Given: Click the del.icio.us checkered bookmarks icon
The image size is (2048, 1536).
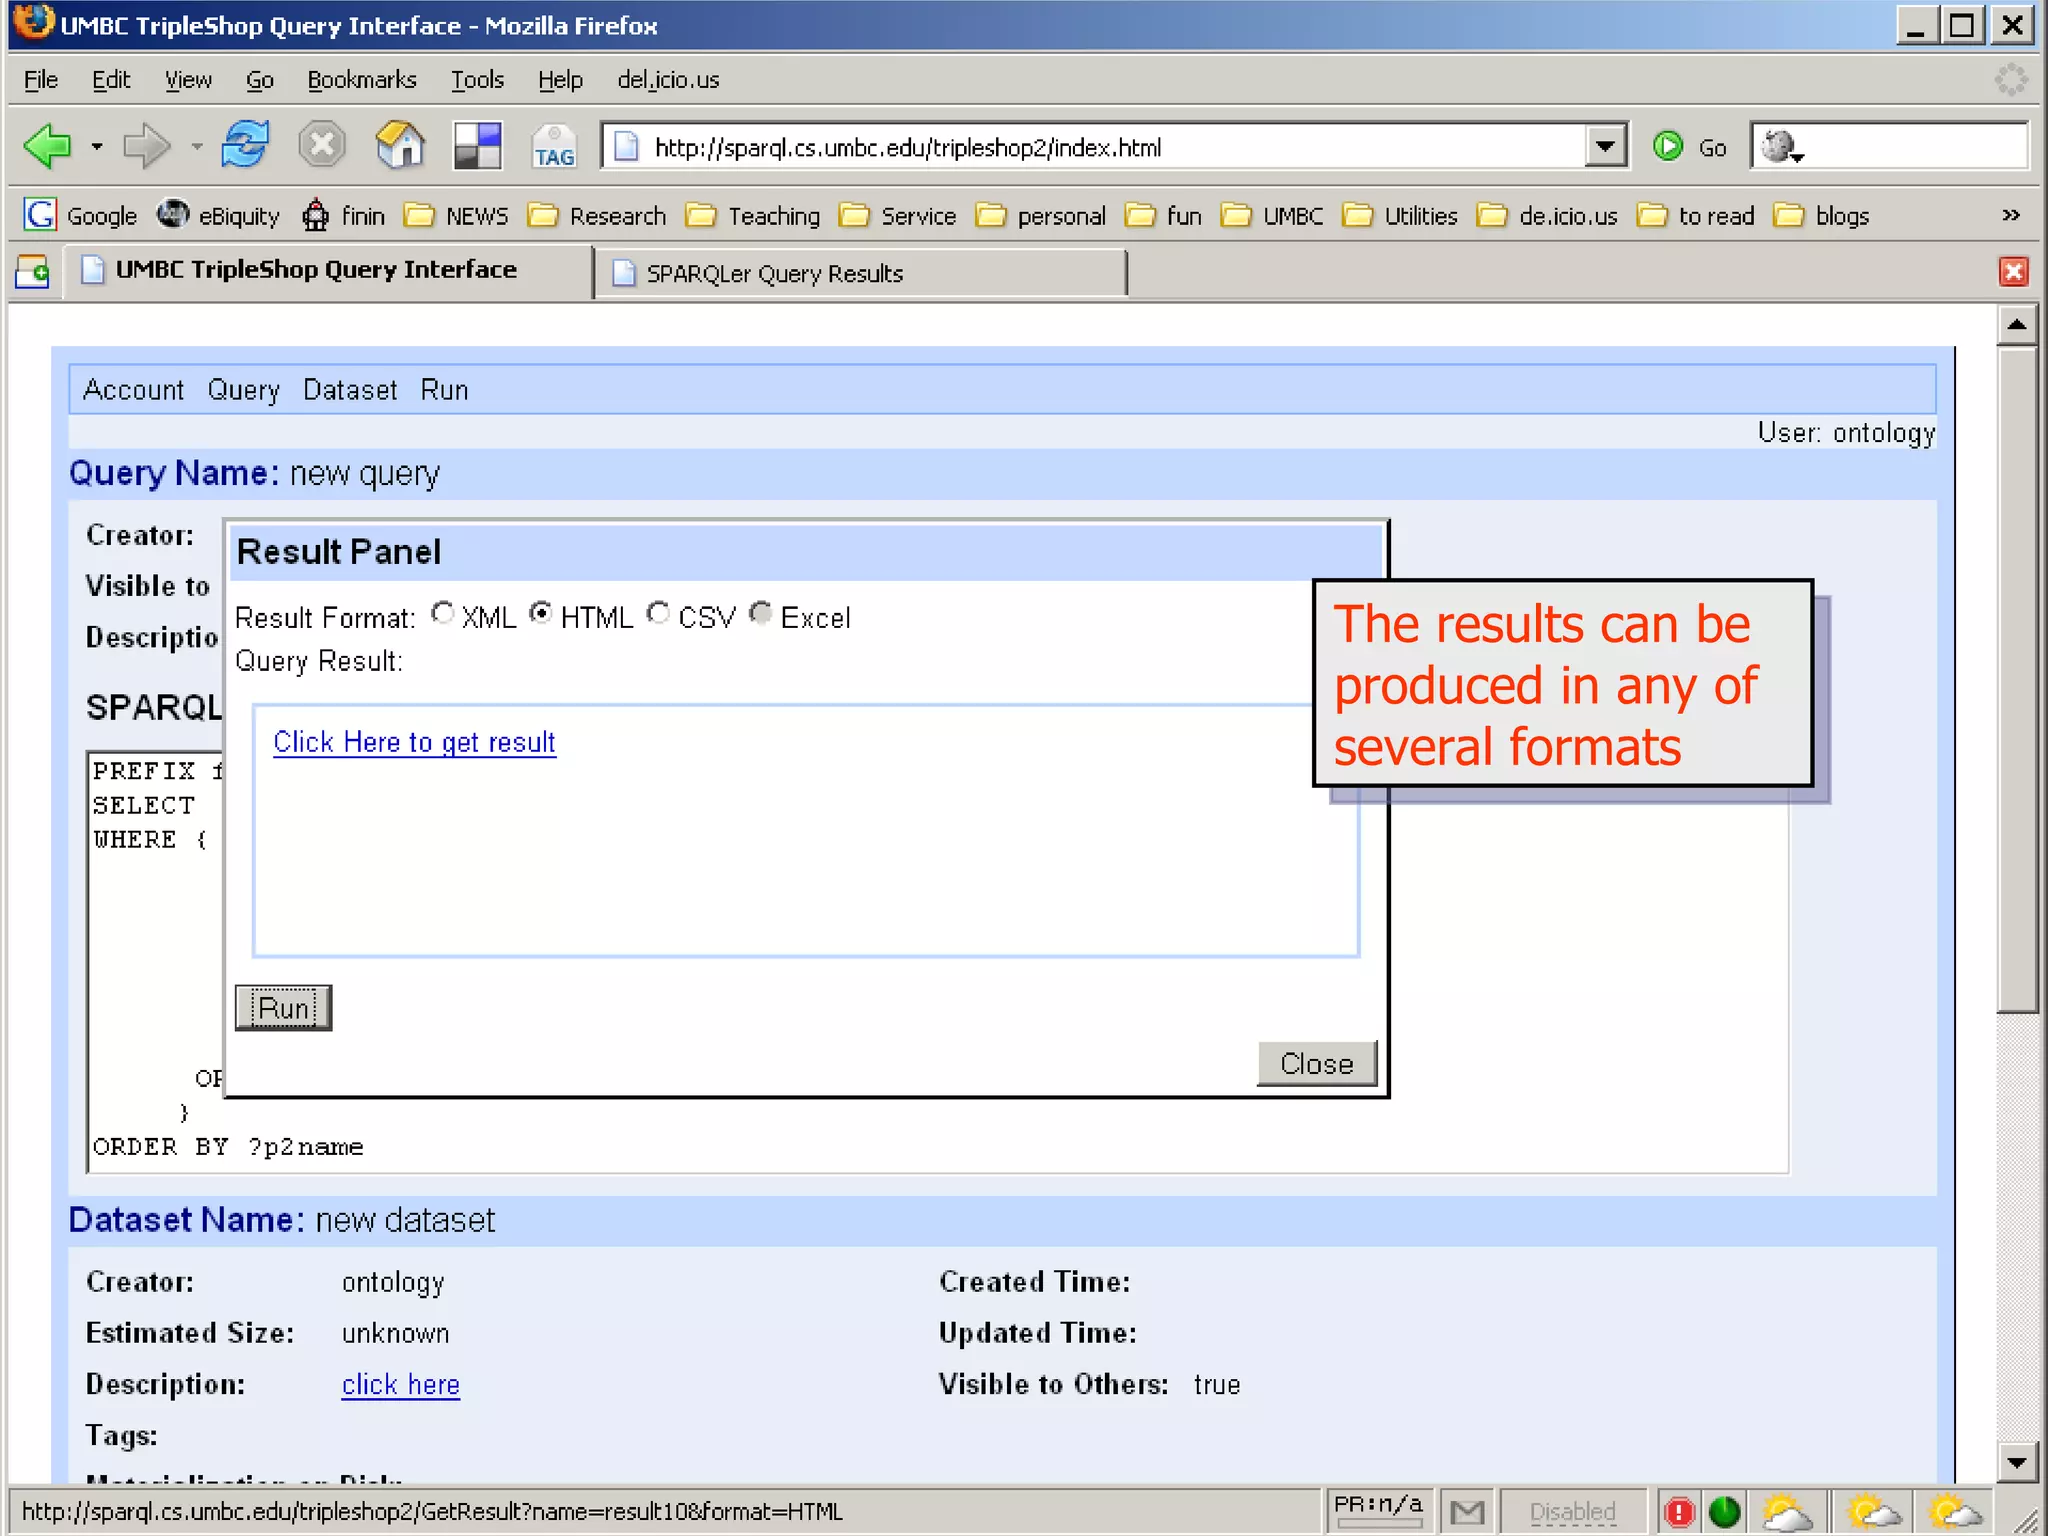Looking at the screenshot, I should coord(477,146).
